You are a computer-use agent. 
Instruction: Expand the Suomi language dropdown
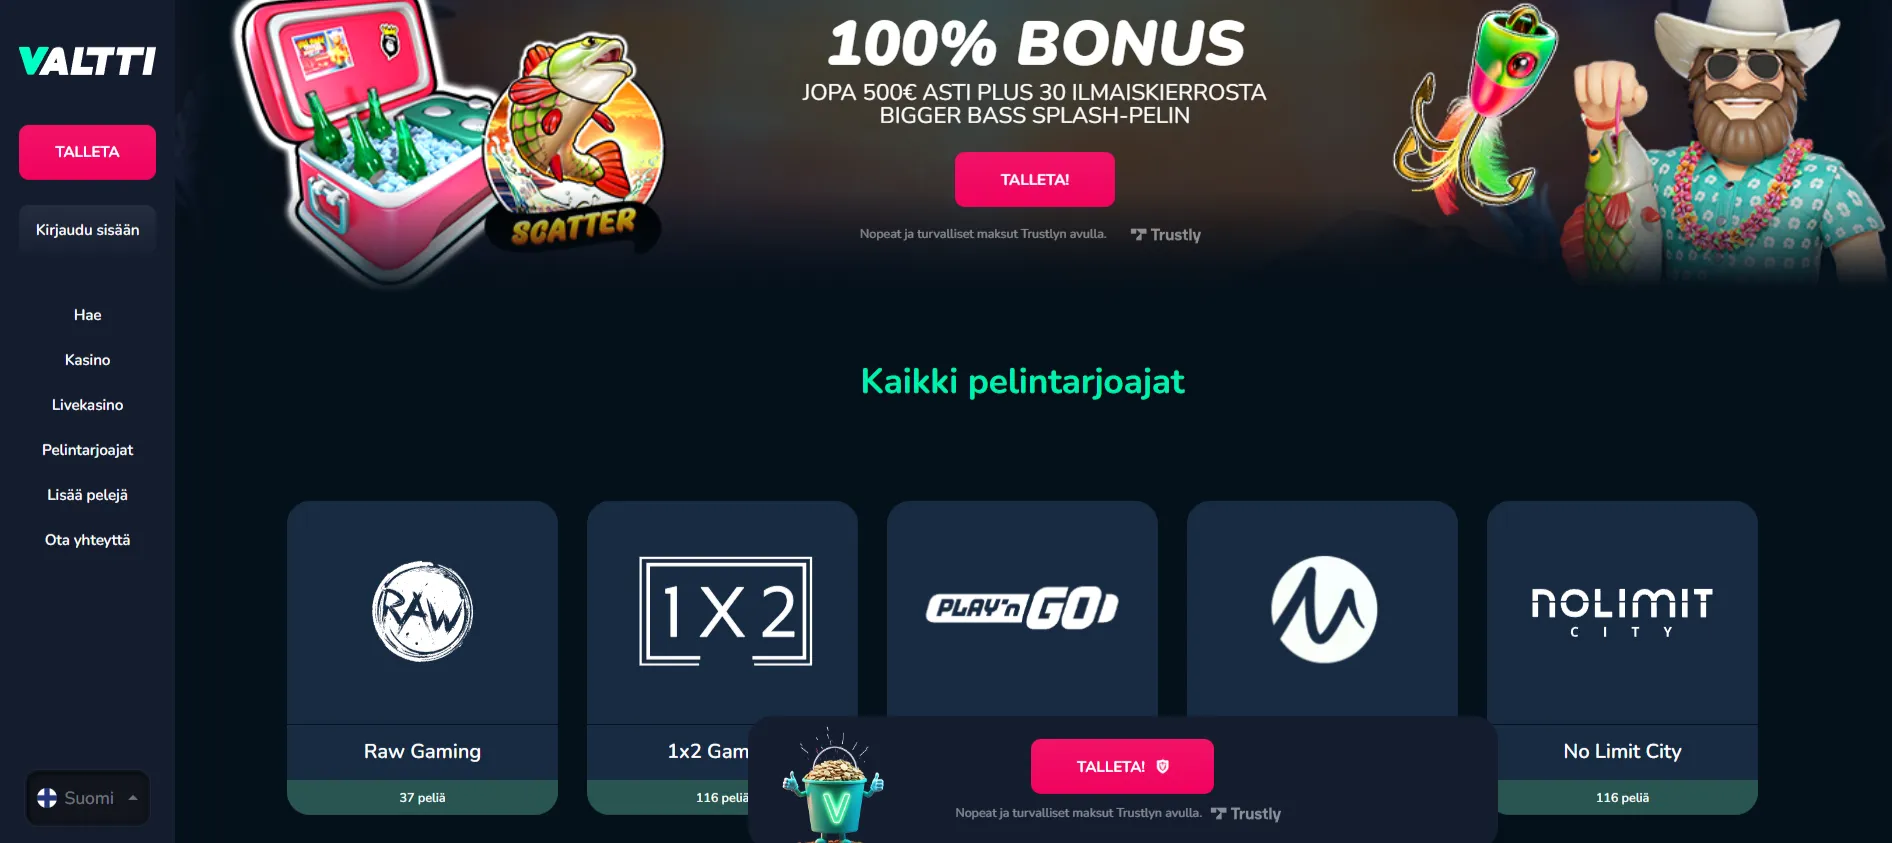coord(88,798)
